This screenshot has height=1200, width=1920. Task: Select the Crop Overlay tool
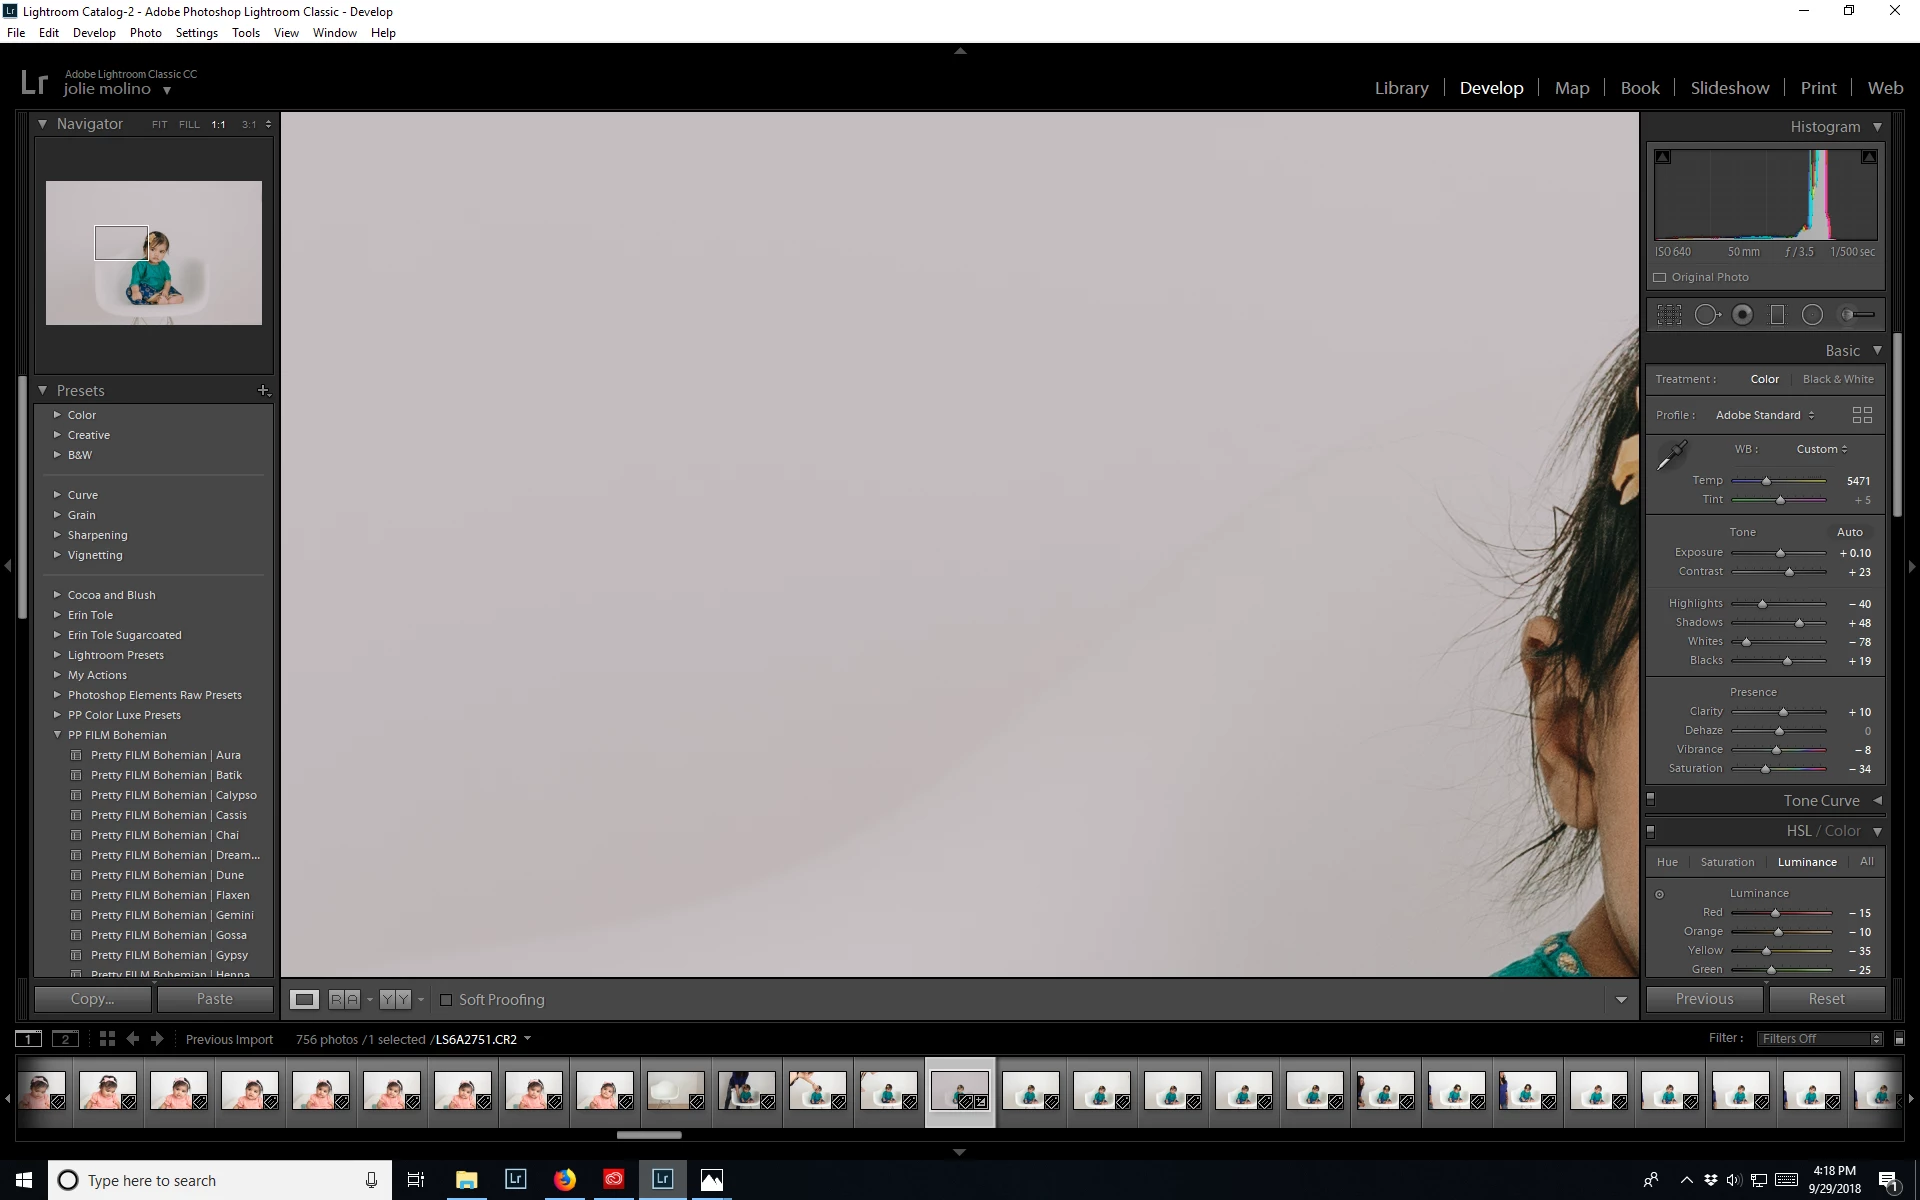tap(1669, 315)
